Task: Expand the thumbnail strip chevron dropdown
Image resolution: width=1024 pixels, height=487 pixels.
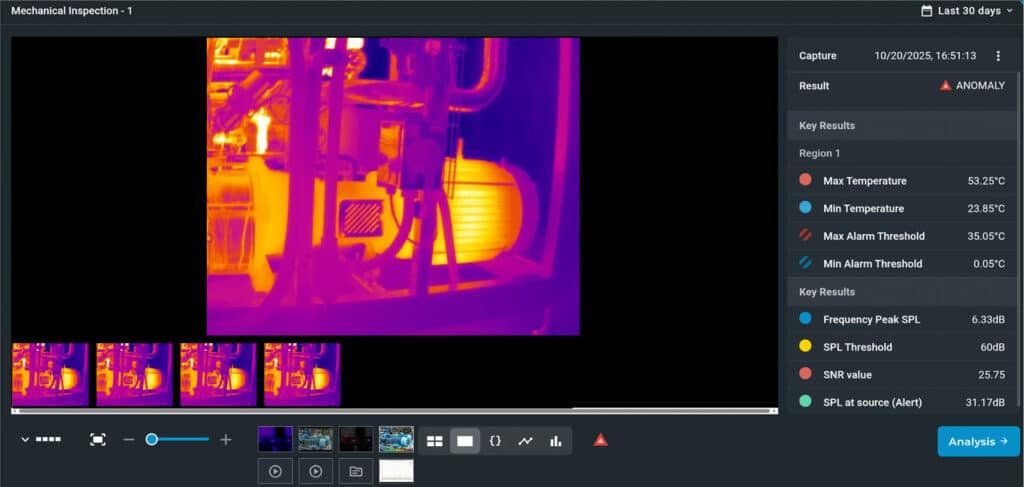Action: click(26, 440)
